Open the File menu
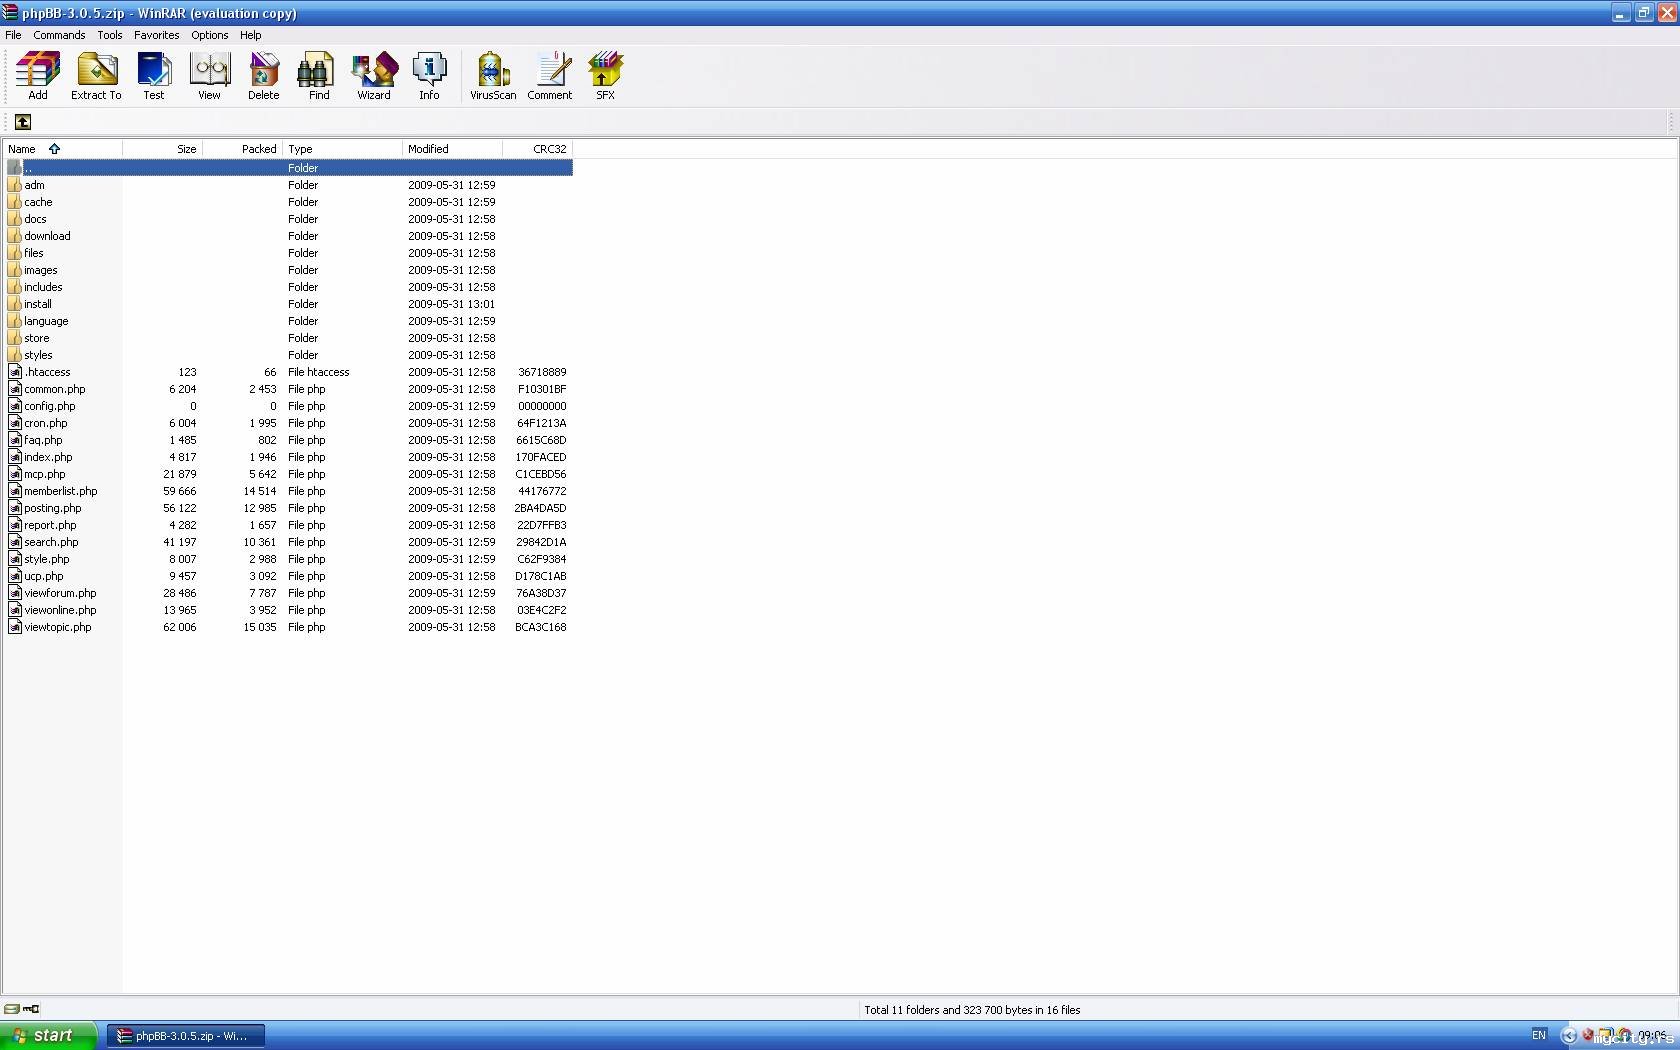1680x1050 pixels. tap(13, 35)
